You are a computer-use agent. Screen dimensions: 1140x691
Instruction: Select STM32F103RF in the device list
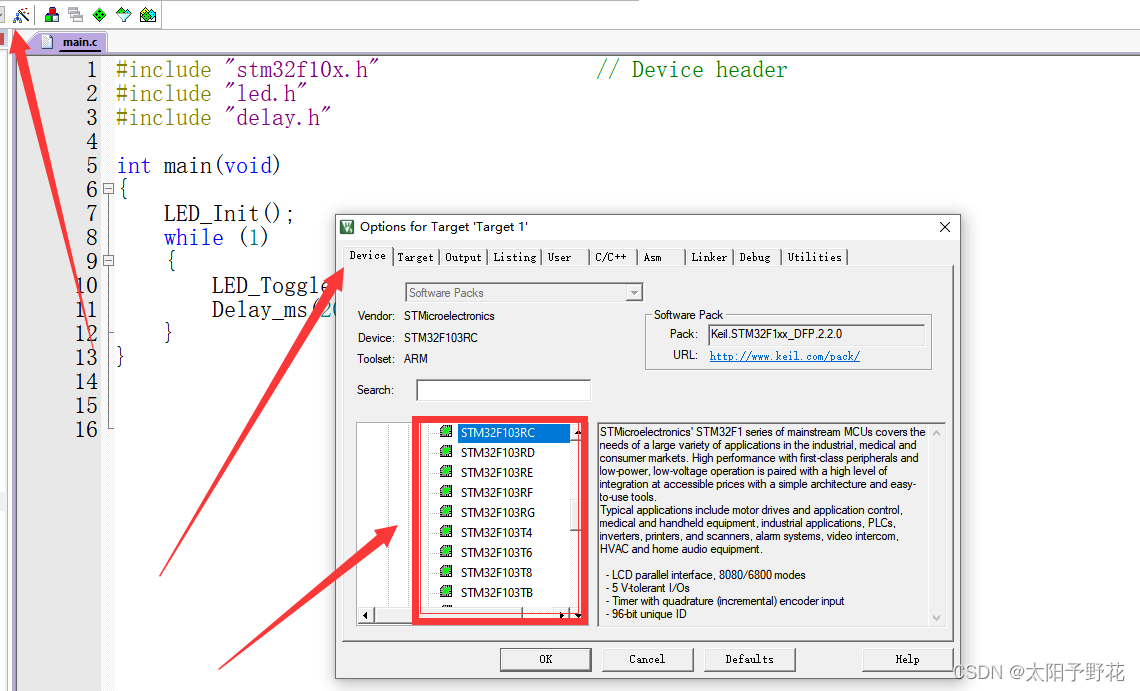coord(497,492)
